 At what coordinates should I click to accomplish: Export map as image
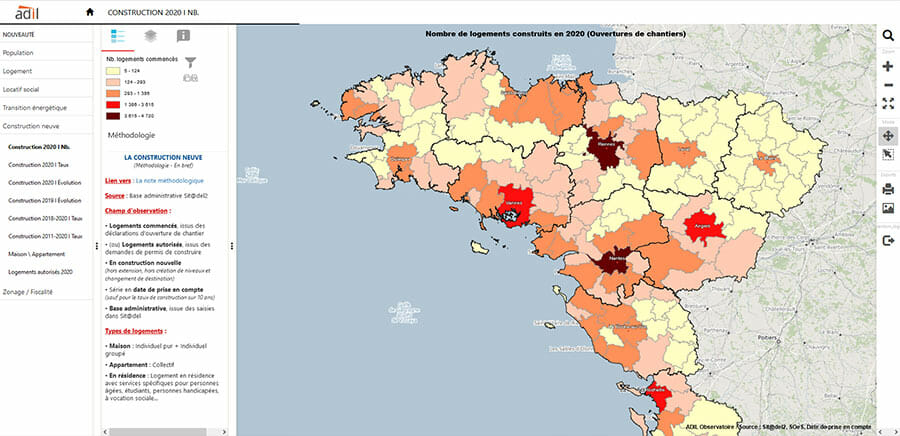[887, 209]
